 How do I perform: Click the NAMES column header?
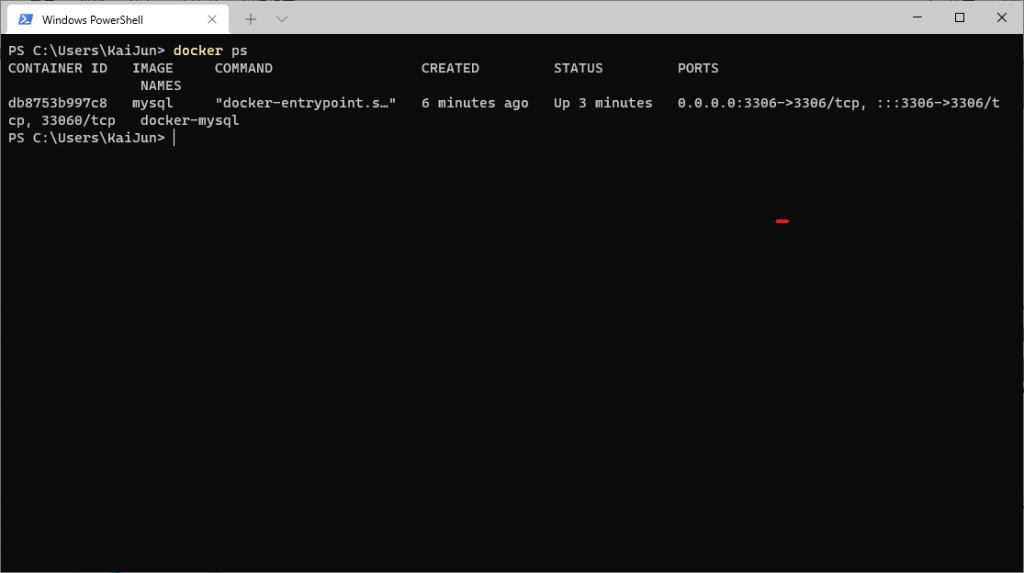(x=161, y=86)
